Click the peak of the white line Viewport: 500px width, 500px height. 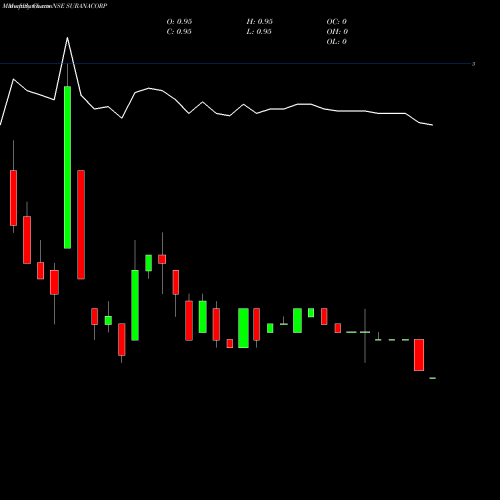(x=67, y=38)
